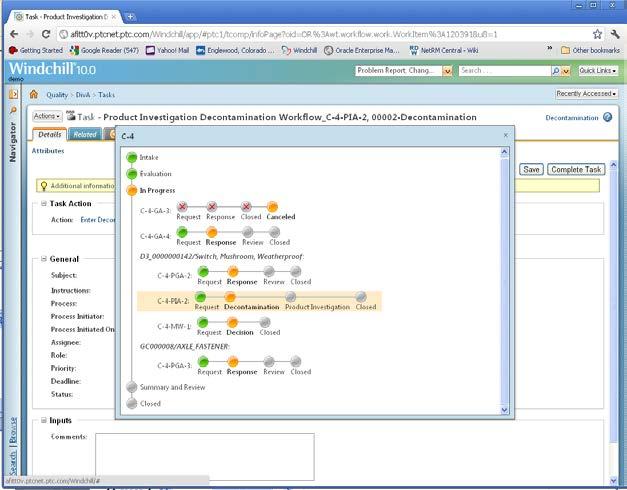Reload the page with refresh icon
Image resolution: width=627 pixels, height=490 pixels.
46,34
